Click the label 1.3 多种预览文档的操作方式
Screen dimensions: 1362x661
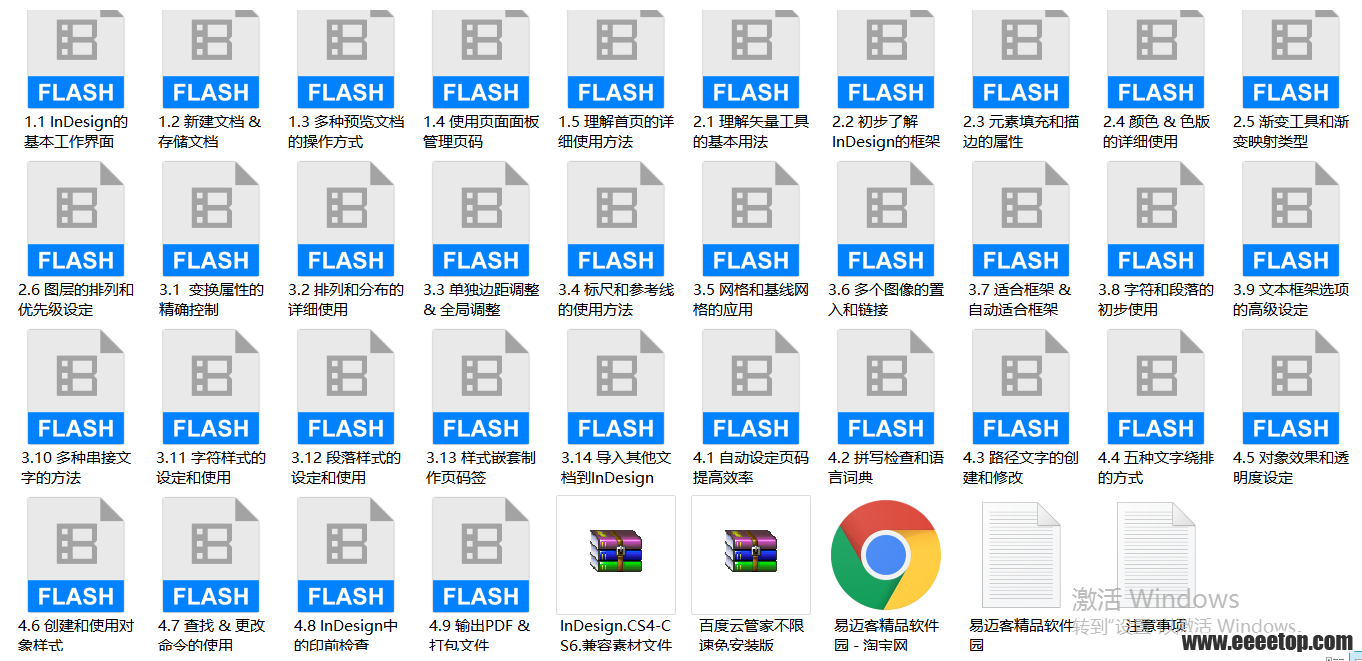click(x=346, y=131)
